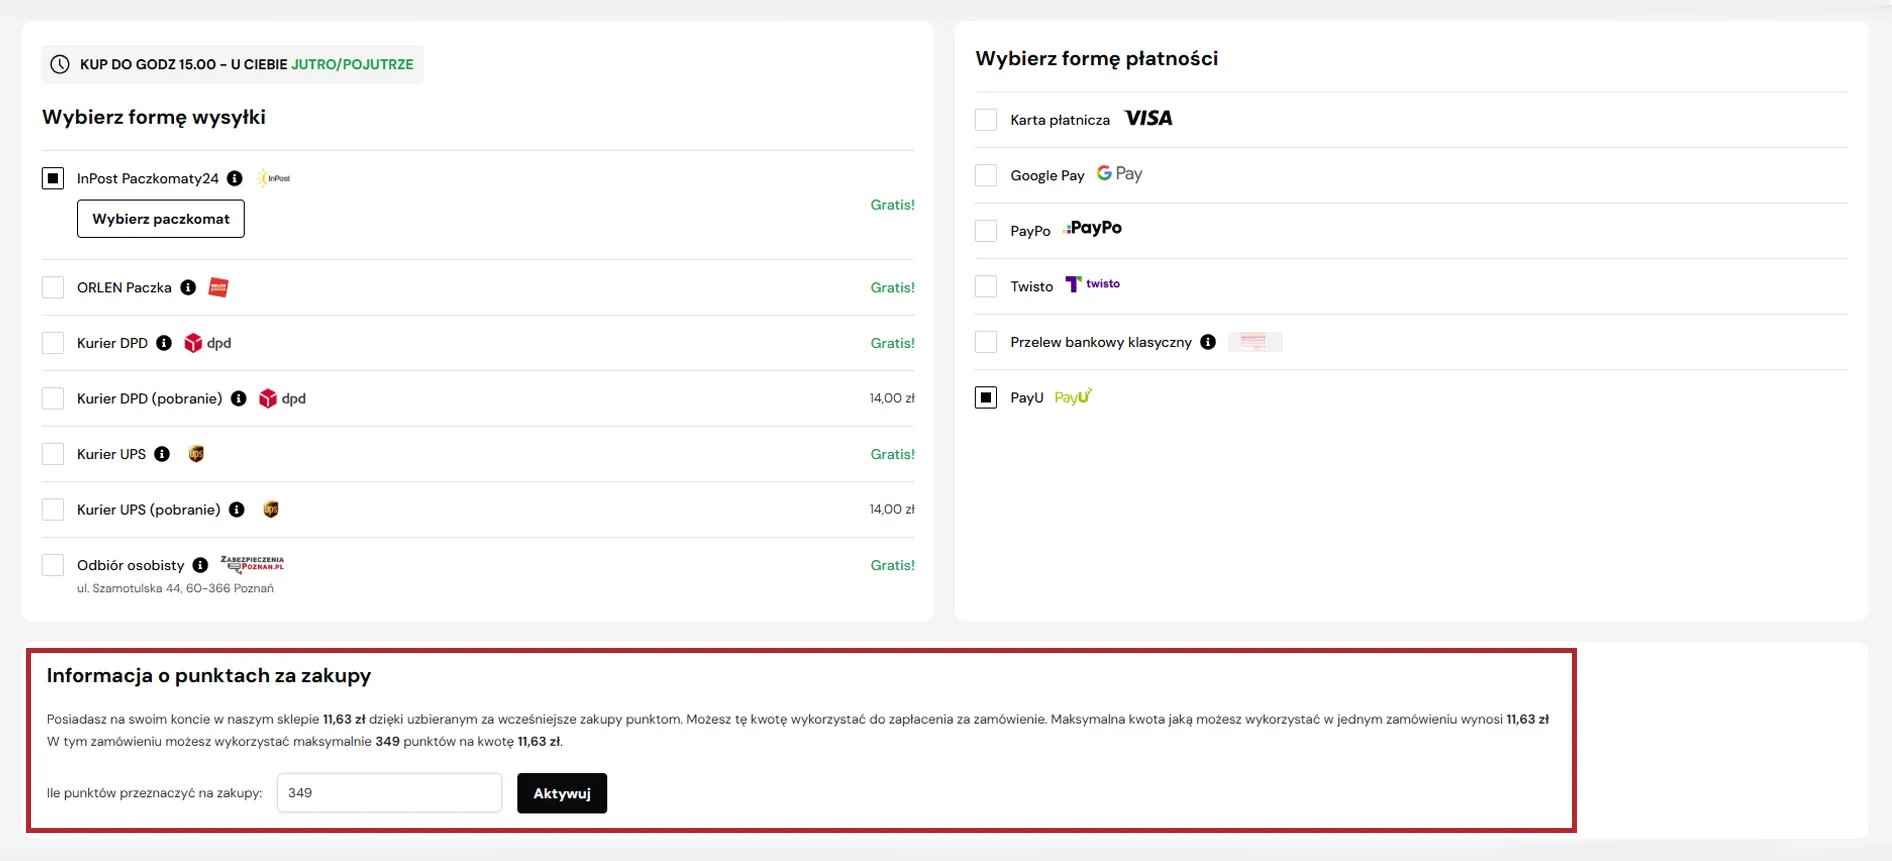
Task: Click DPD logo in Kurier DPD row
Action: pyautogui.click(x=208, y=343)
